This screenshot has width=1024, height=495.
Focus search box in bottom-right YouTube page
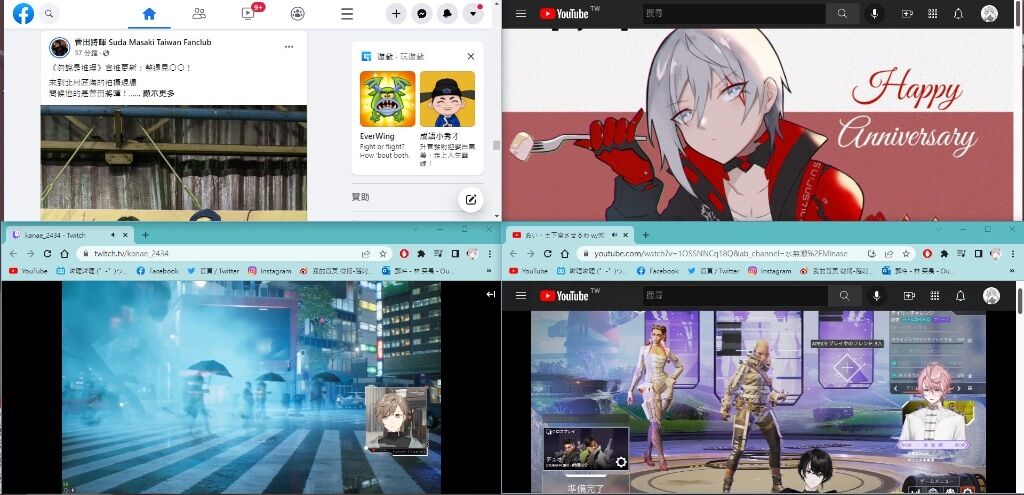tap(735, 296)
